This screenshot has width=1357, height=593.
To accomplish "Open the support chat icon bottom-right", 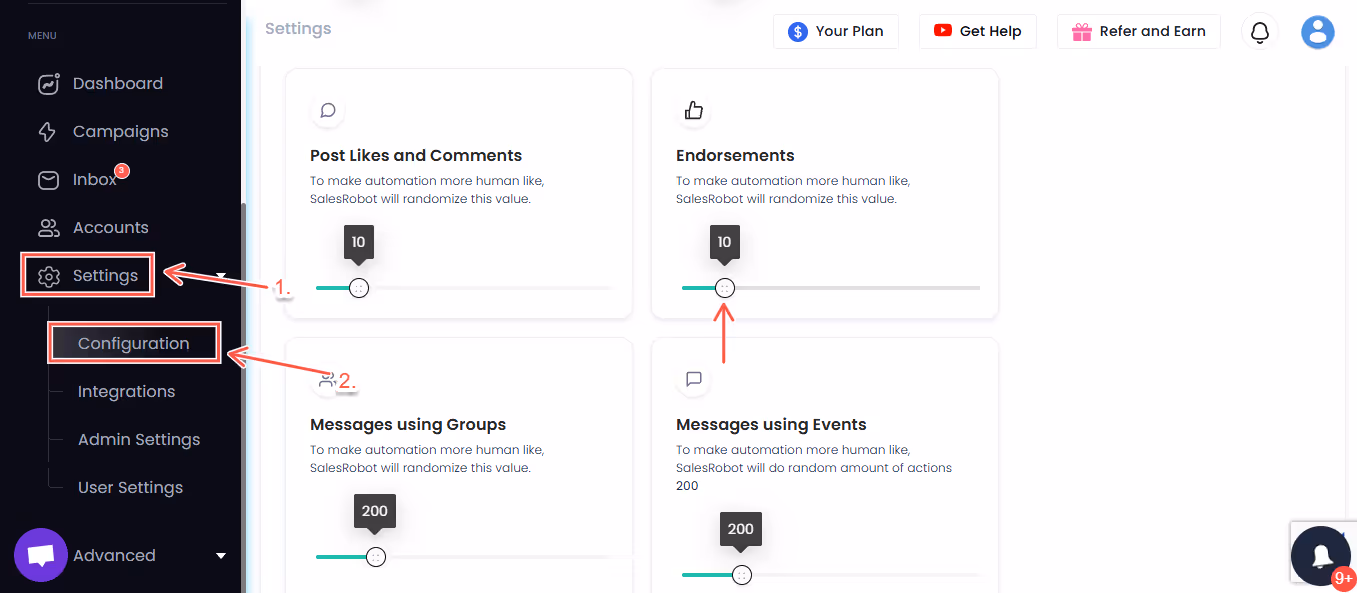I will click(x=1321, y=555).
